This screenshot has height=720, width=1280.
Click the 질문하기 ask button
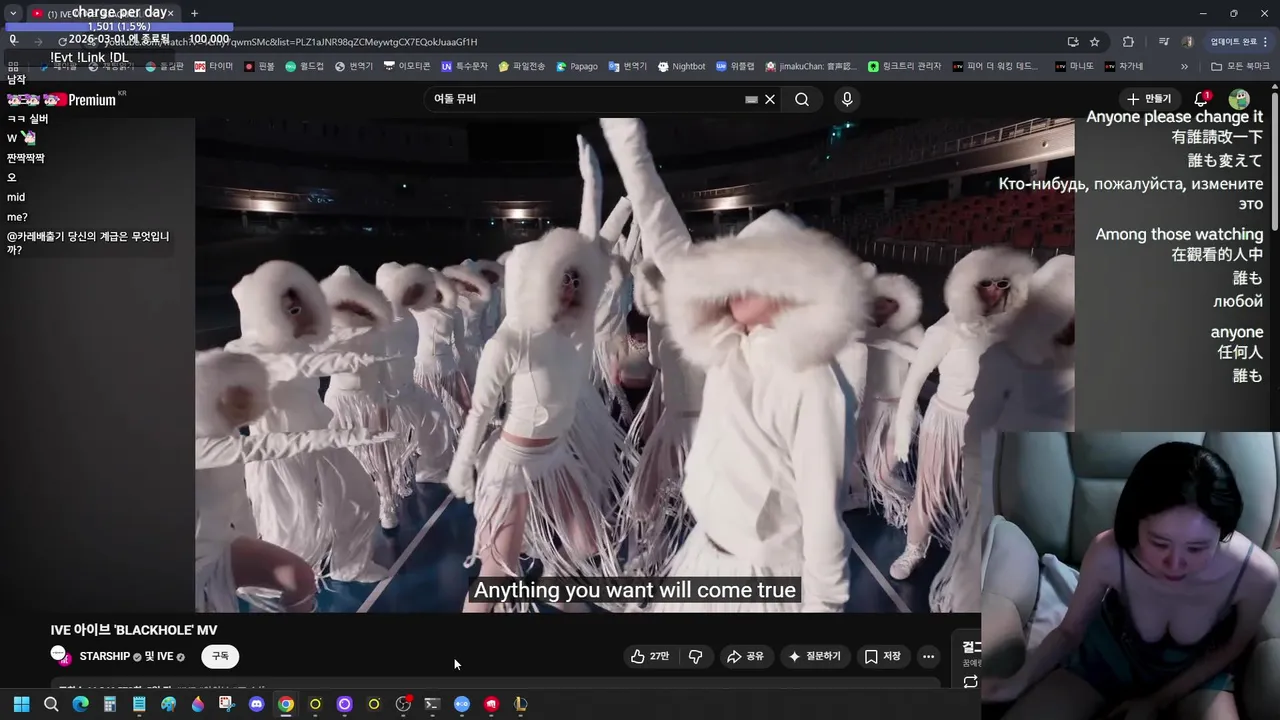814,656
